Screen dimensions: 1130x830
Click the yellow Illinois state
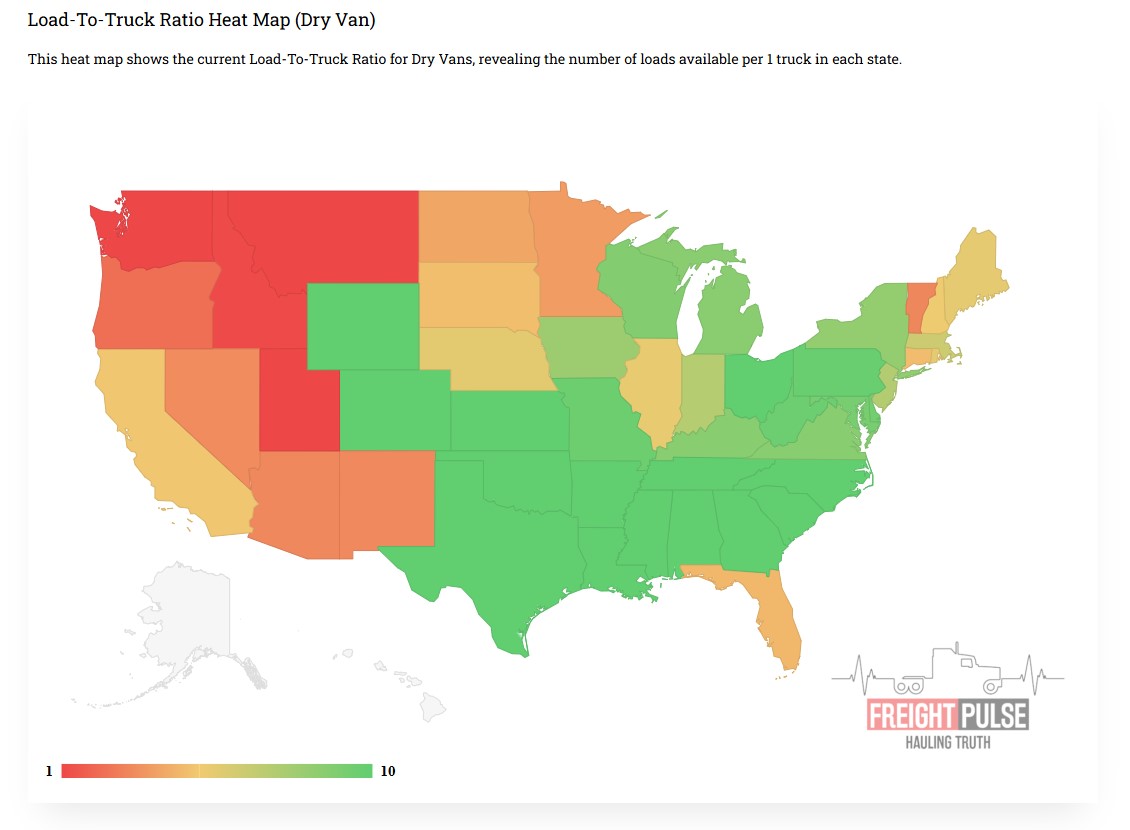coord(655,390)
